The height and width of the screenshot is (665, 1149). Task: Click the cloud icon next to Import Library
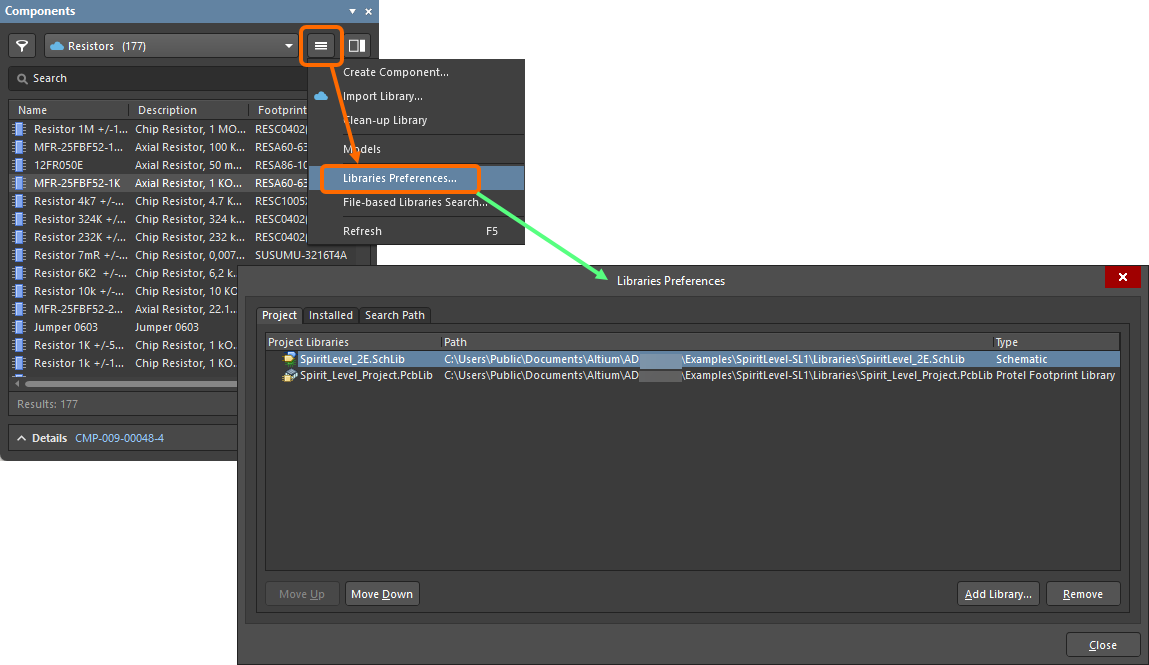(322, 96)
